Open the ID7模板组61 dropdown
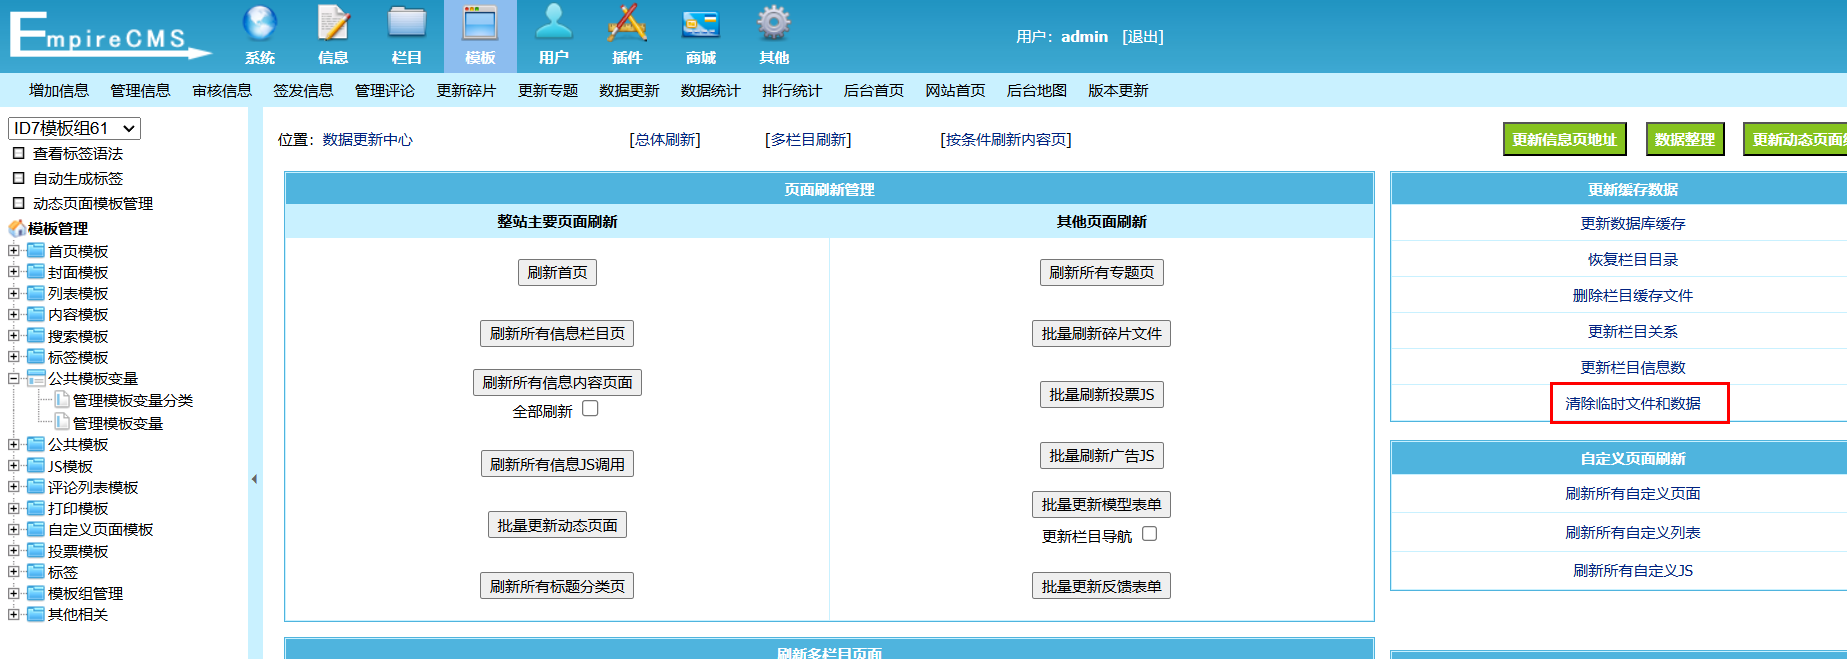The image size is (1847, 659). [74, 128]
